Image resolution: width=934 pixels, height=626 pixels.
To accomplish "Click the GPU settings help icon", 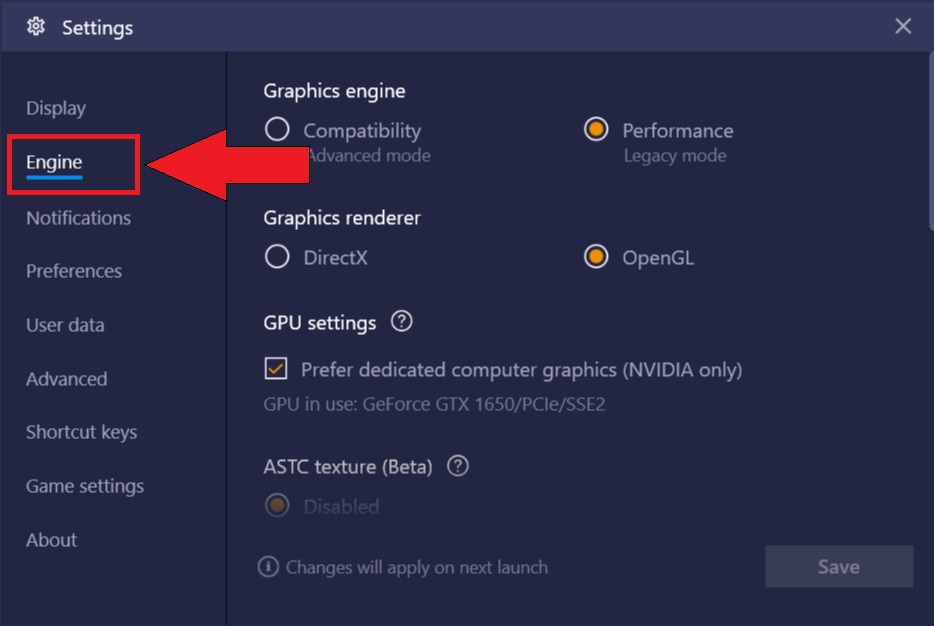I will 401,322.
